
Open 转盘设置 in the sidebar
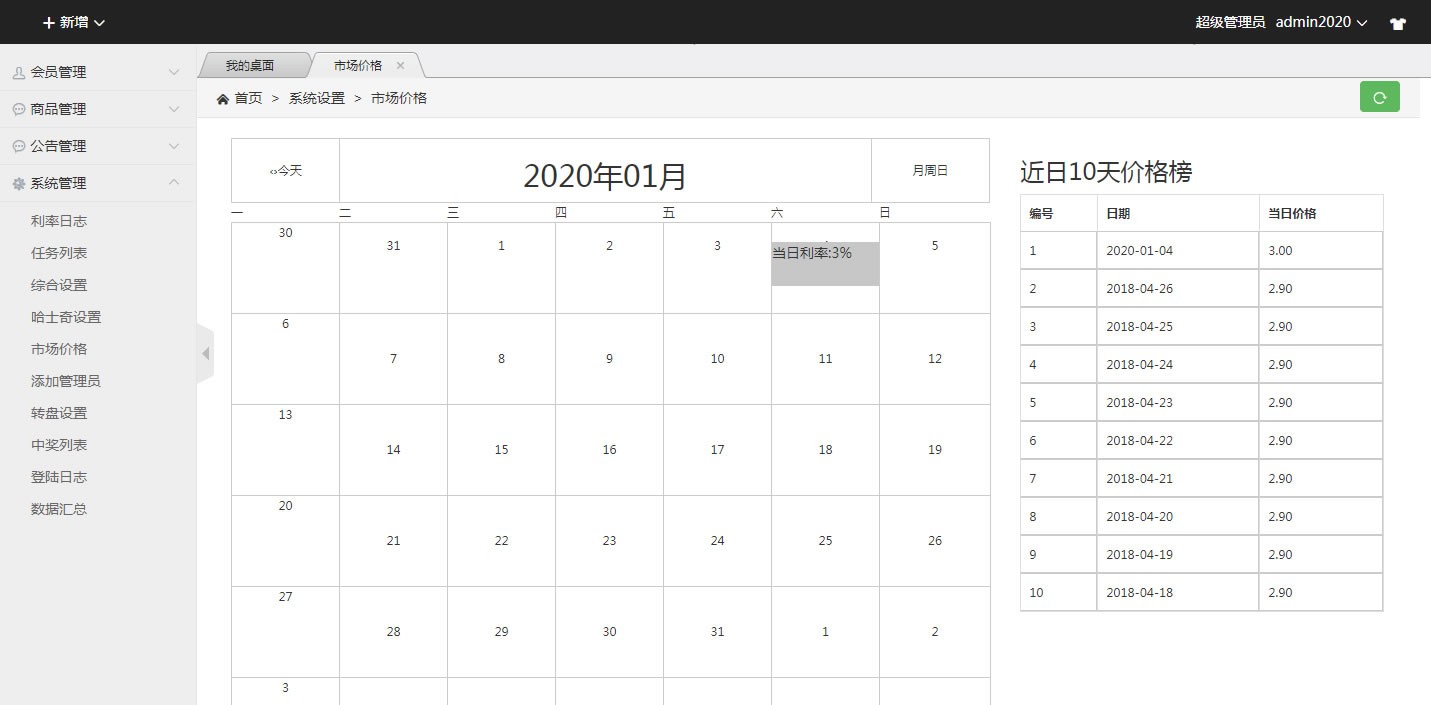pyautogui.click(x=59, y=413)
